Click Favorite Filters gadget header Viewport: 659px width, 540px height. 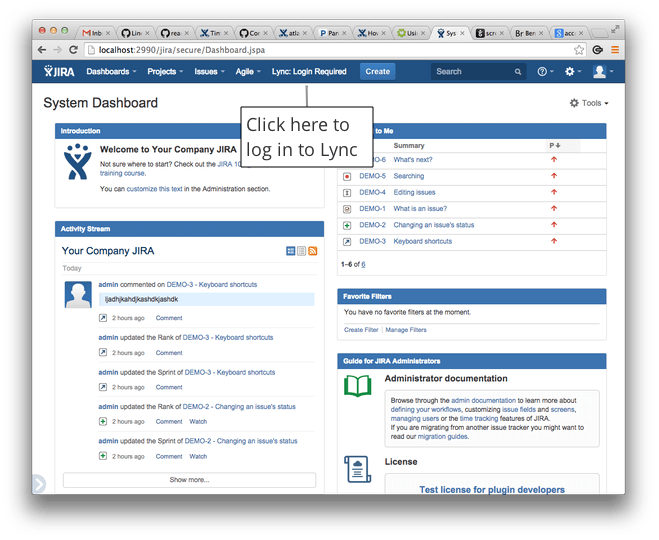point(472,296)
